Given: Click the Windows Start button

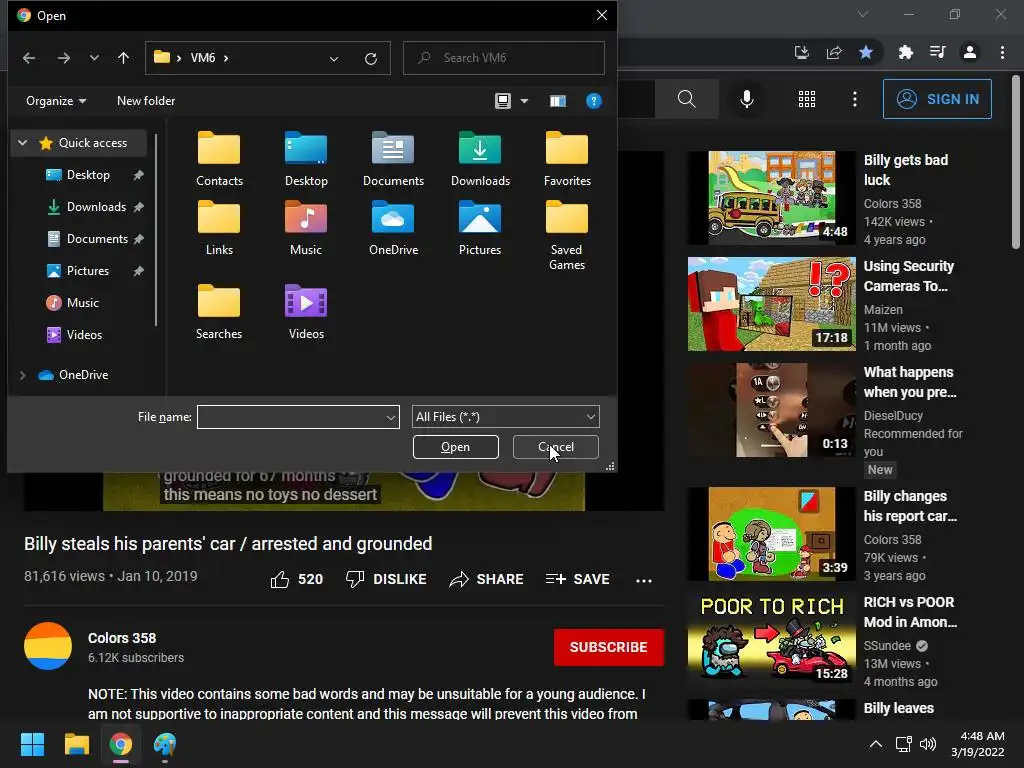Looking at the screenshot, I should pyautogui.click(x=32, y=744).
